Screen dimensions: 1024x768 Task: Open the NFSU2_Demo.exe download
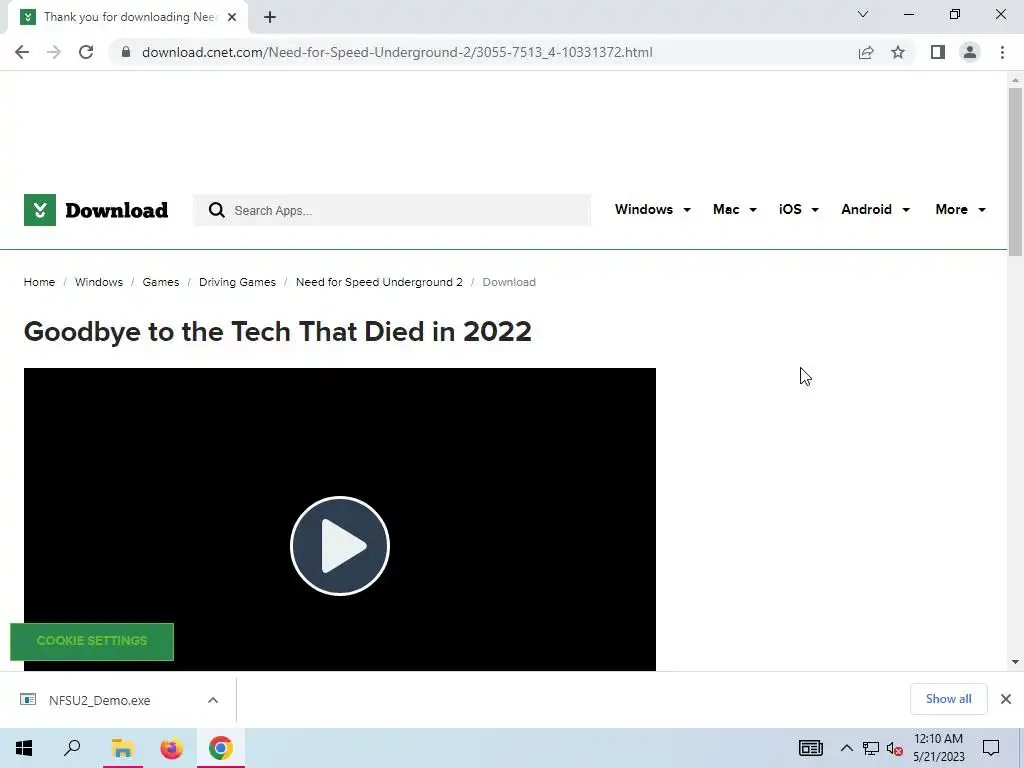pos(99,700)
